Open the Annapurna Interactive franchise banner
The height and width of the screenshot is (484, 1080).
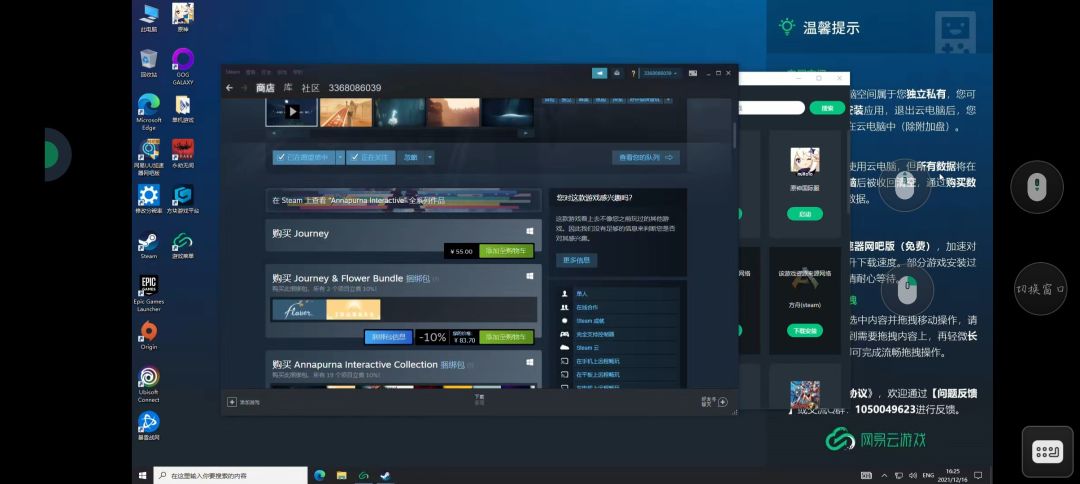coord(403,200)
